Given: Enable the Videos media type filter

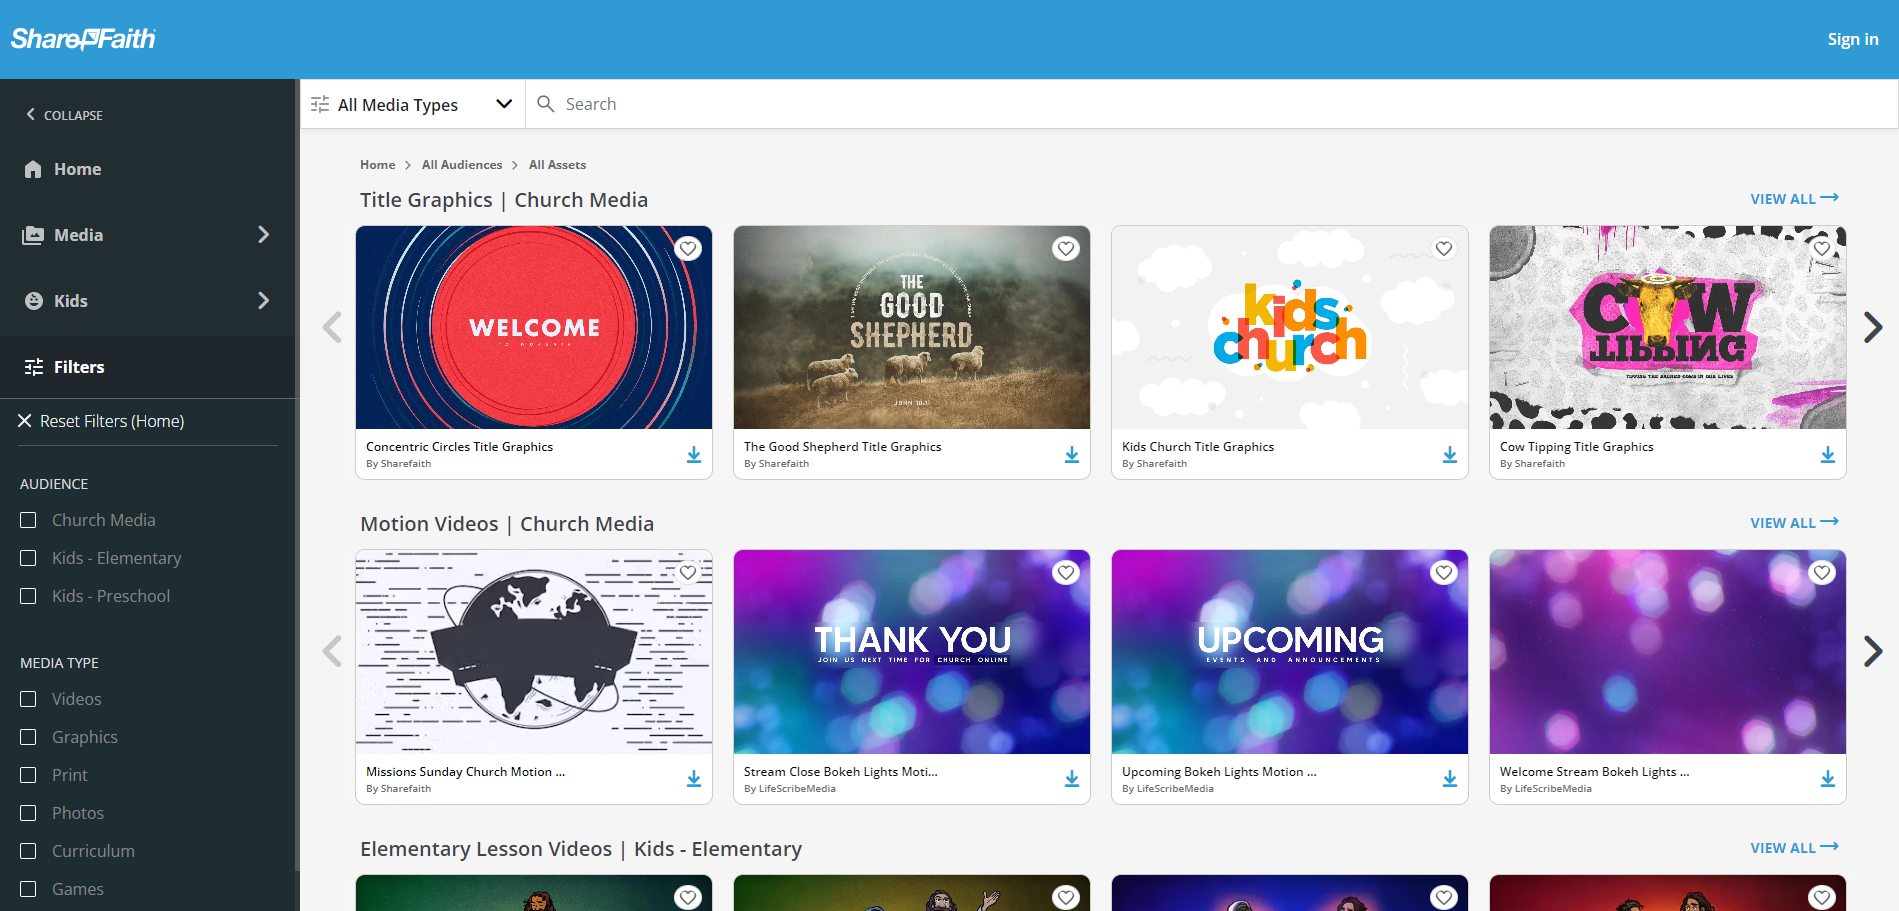Looking at the screenshot, I should click(28, 699).
